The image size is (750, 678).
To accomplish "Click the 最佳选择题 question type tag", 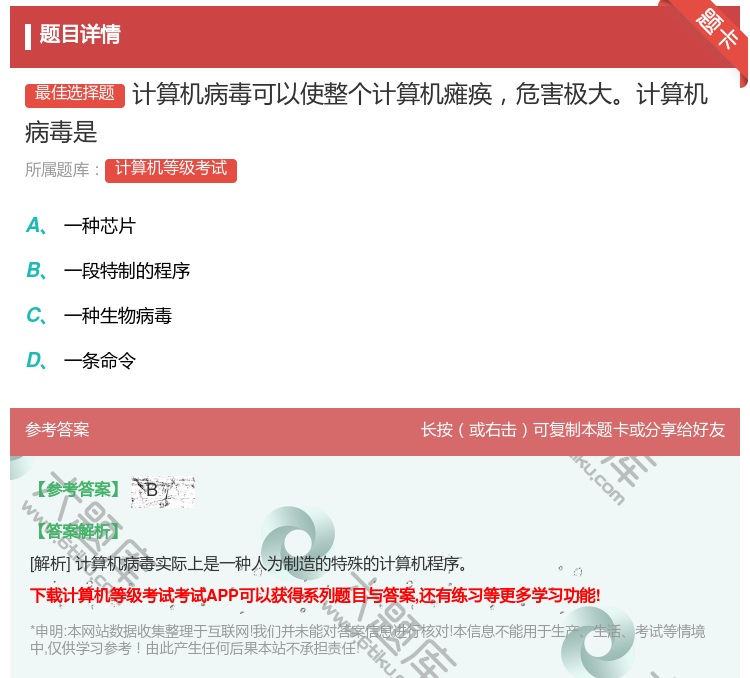I will [x=75, y=94].
